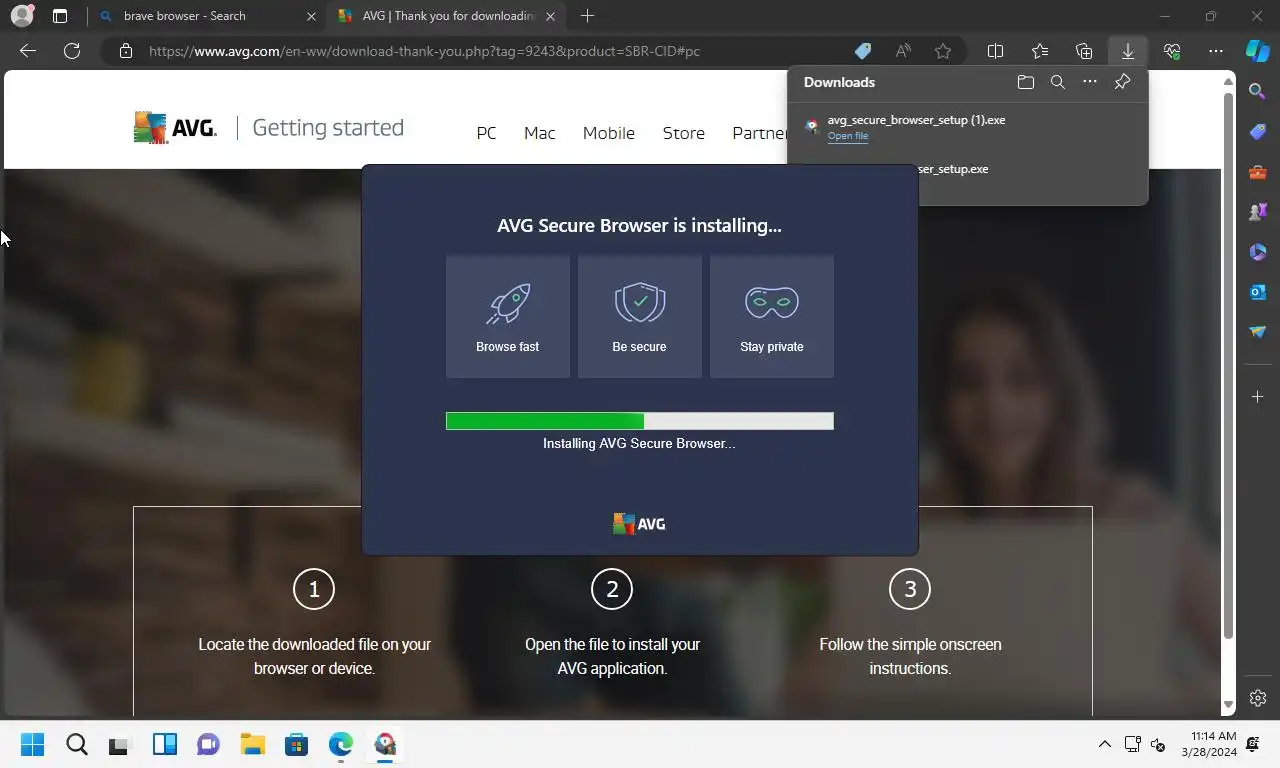Open downloads folder from Downloads panel

pyautogui.click(x=1025, y=82)
